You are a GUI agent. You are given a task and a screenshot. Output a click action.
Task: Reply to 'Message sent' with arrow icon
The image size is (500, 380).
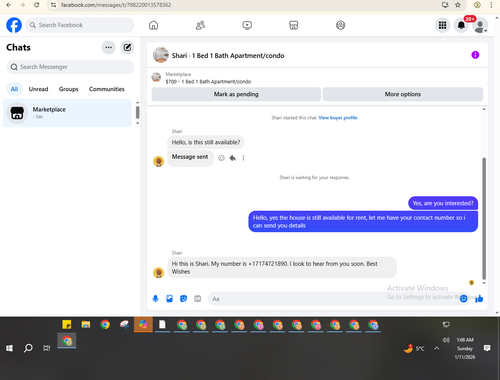(x=233, y=158)
